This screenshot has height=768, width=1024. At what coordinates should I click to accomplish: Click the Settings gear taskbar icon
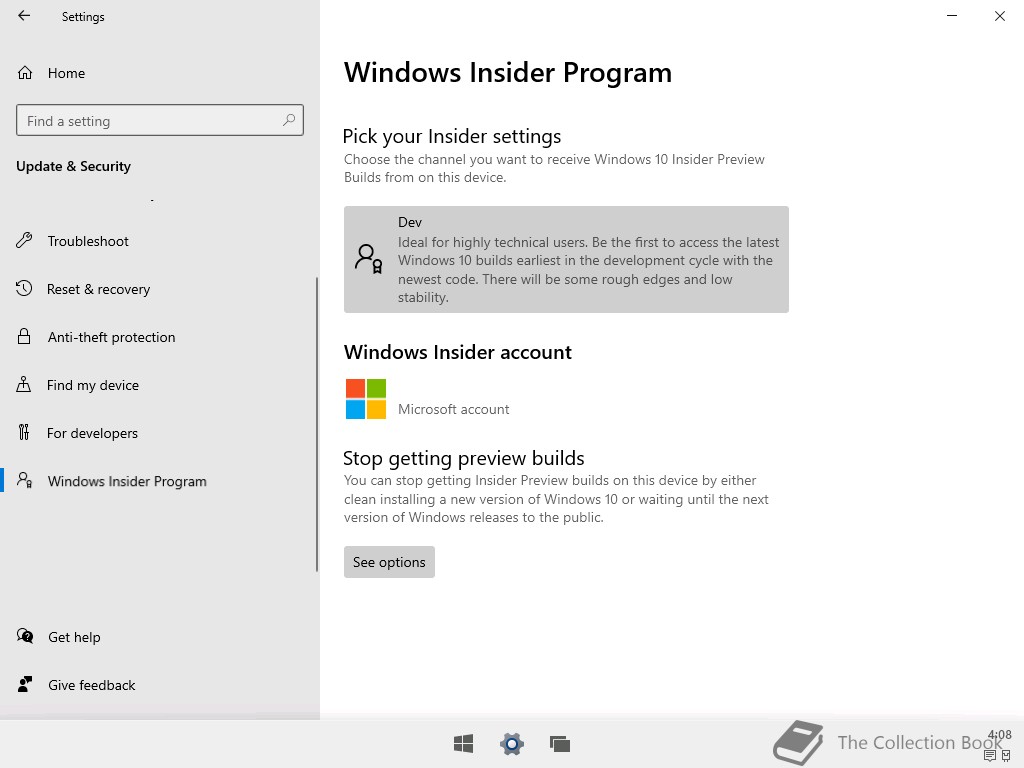tap(512, 744)
